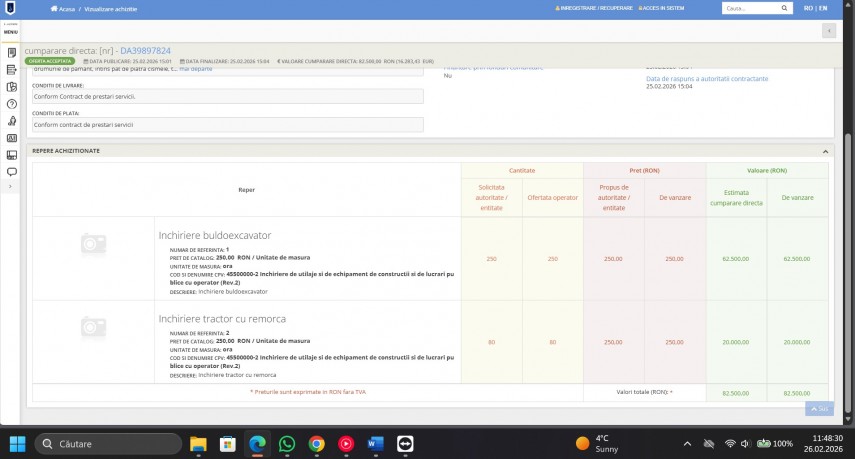Launch Microsoft Edge from taskbar
Viewport: 855px width, 459px height.
click(257, 443)
